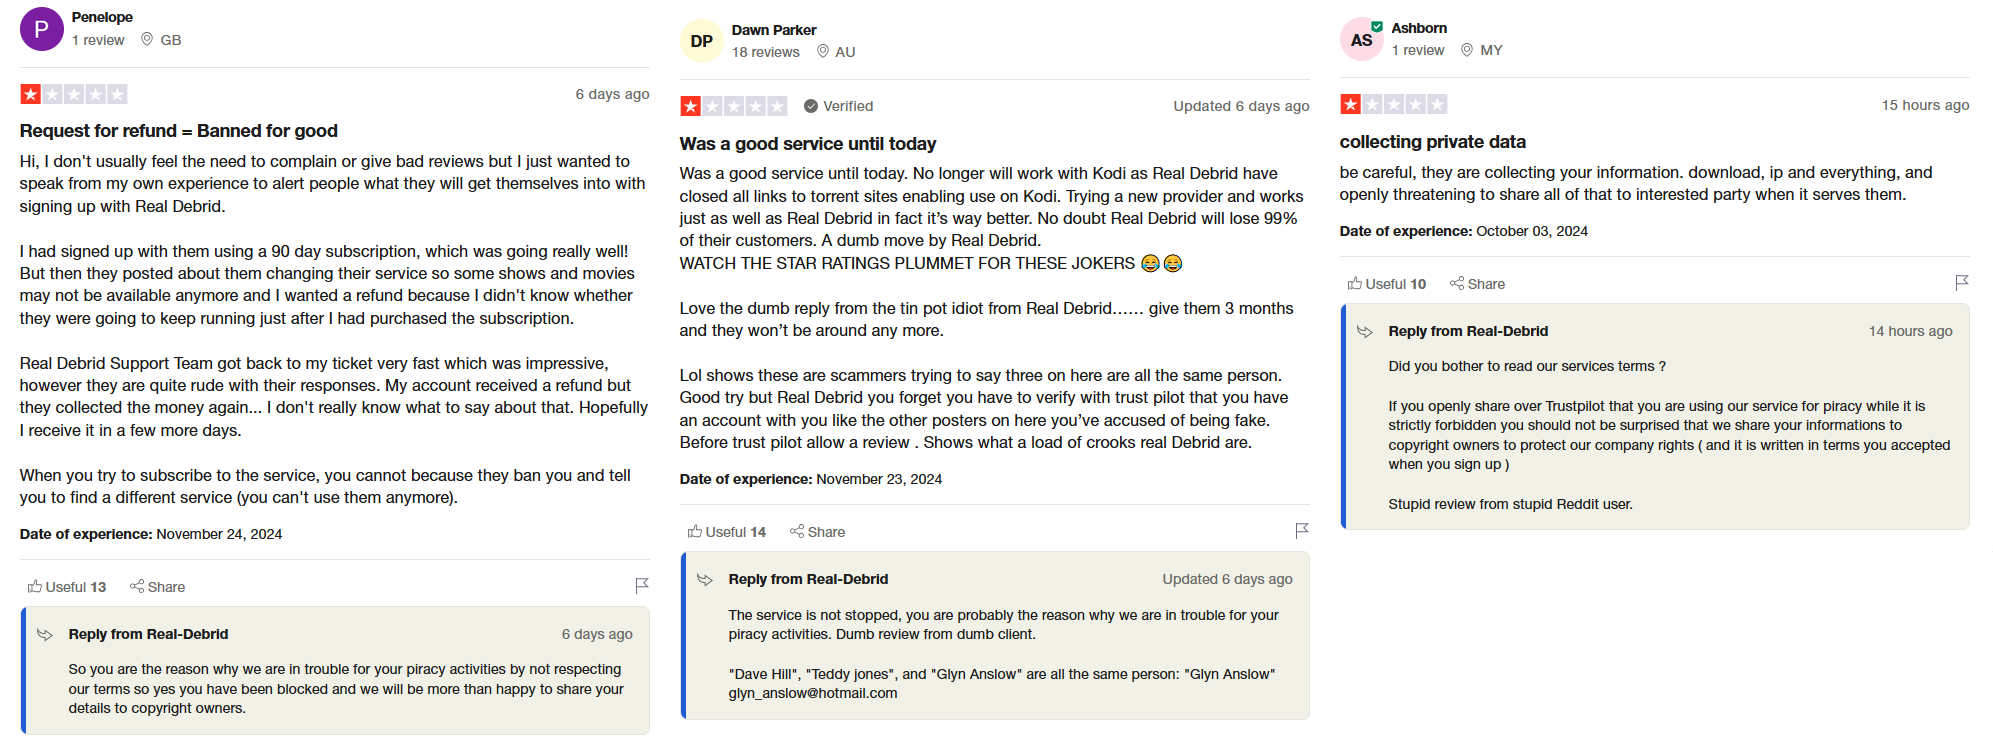Open Penelope's reviewer profile name

pos(102,17)
